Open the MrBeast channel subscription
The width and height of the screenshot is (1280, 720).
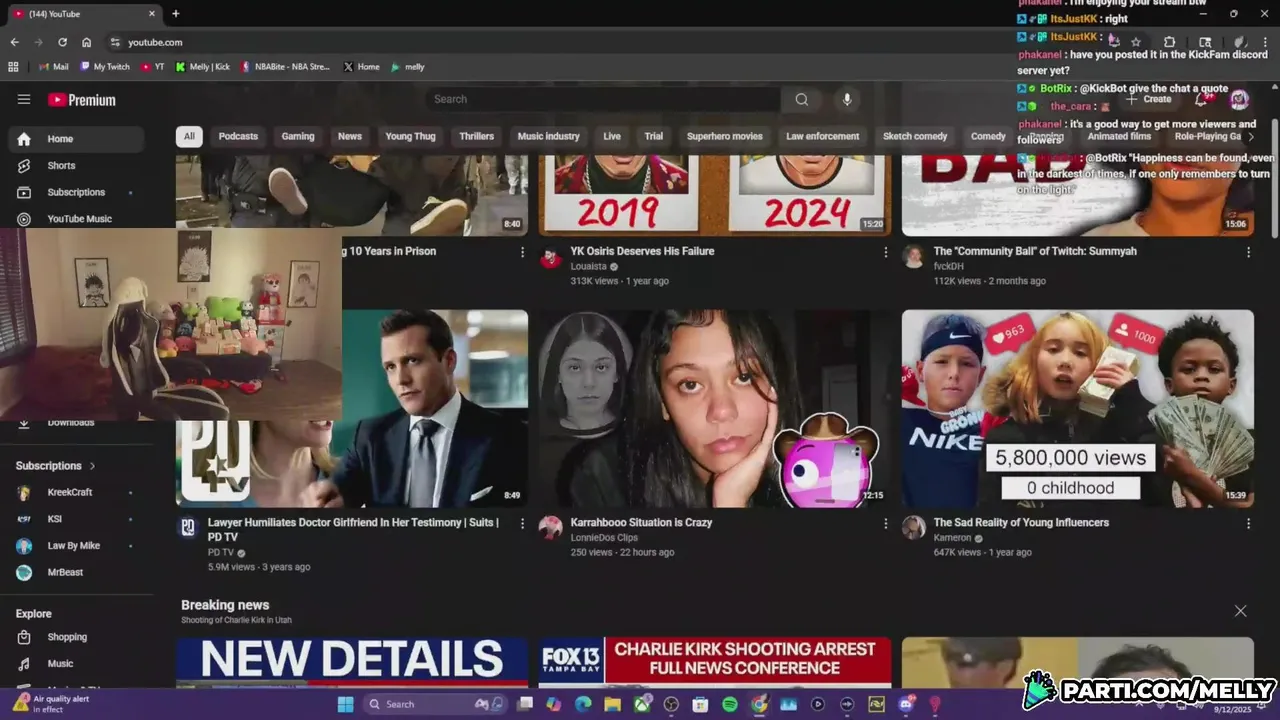click(76, 572)
